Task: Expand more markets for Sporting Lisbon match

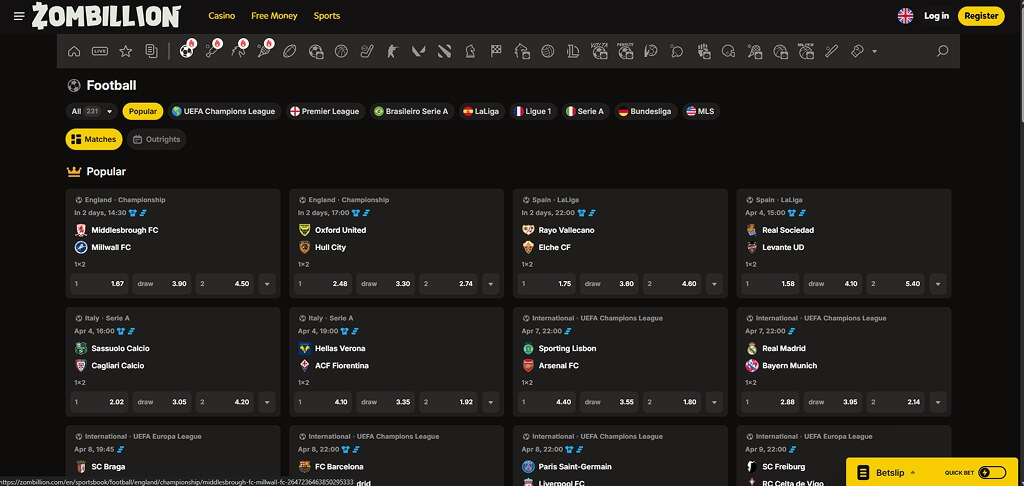Action: click(714, 402)
